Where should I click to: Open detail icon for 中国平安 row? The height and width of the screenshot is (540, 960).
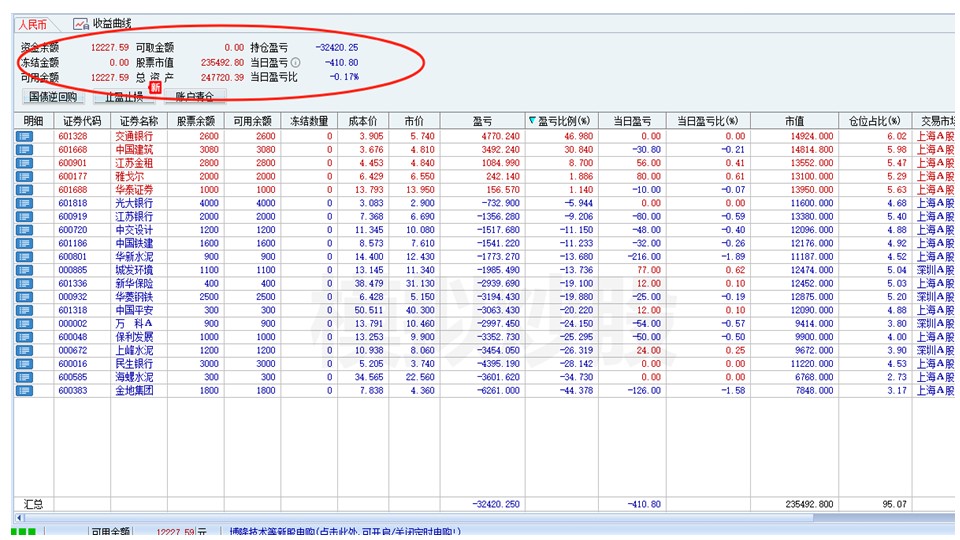click(24, 310)
